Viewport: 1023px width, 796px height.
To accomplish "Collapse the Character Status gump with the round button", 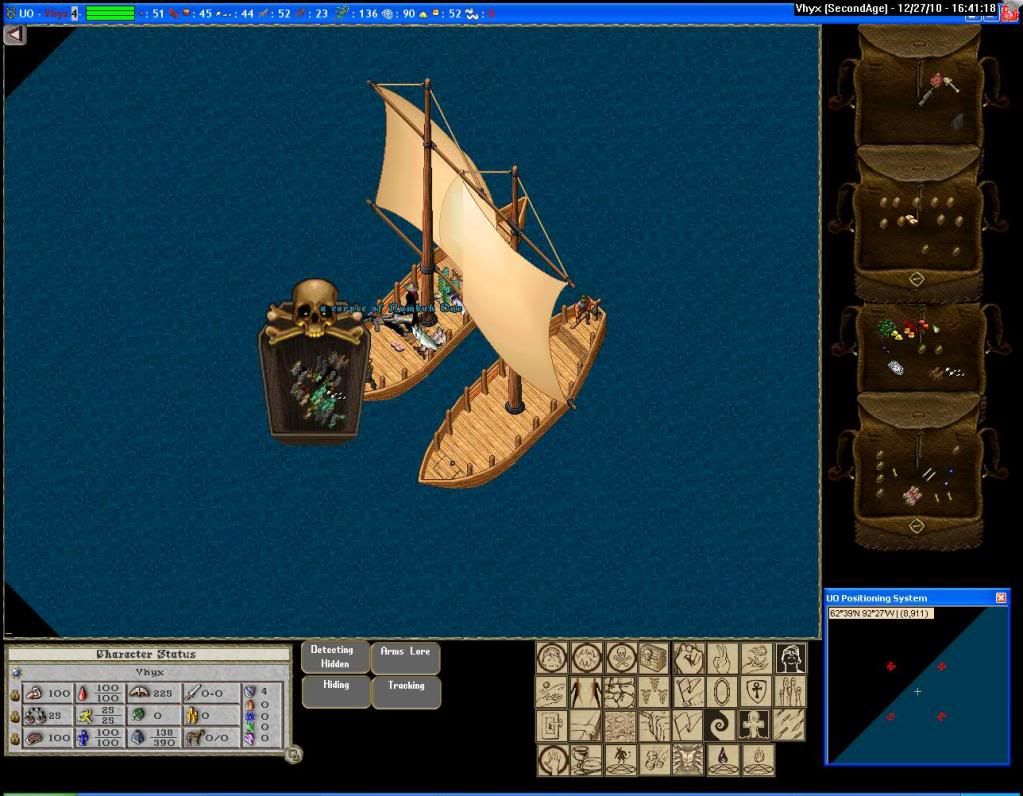I will click(294, 755).
